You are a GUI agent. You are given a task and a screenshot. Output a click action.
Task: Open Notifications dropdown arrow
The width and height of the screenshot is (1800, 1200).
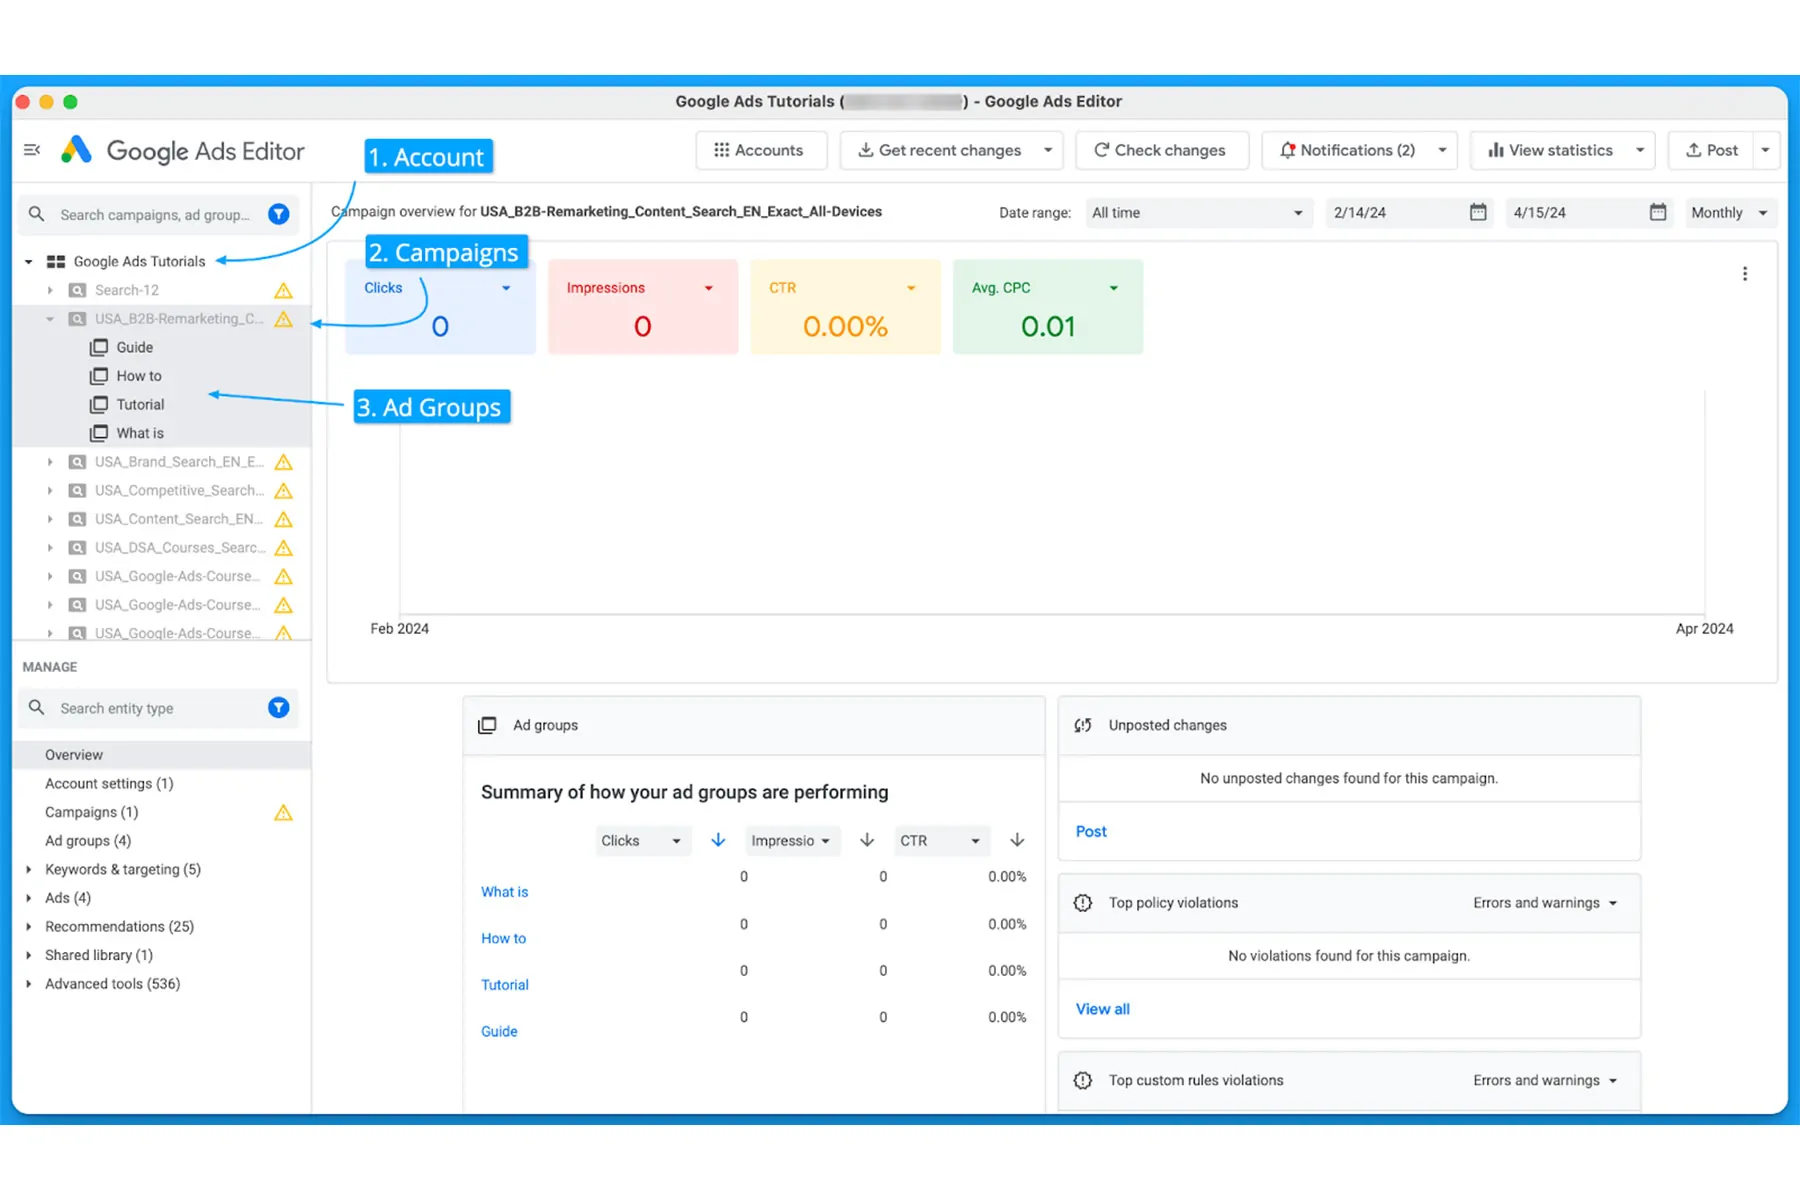tap(1442, 150)
